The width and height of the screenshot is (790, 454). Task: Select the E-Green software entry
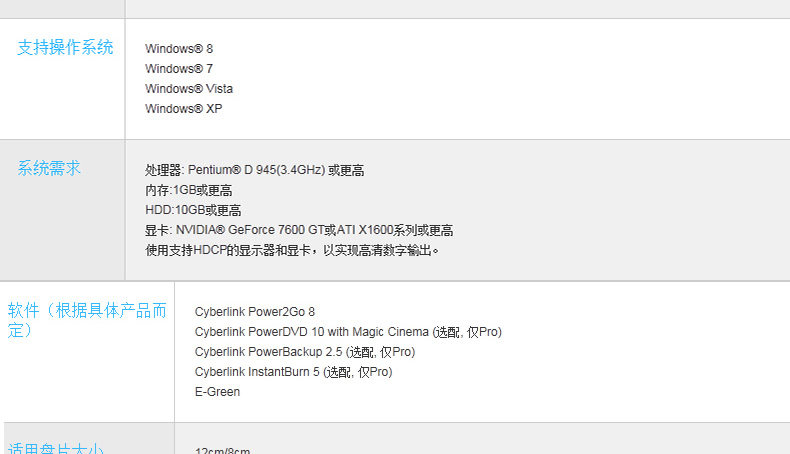point(217,392)
